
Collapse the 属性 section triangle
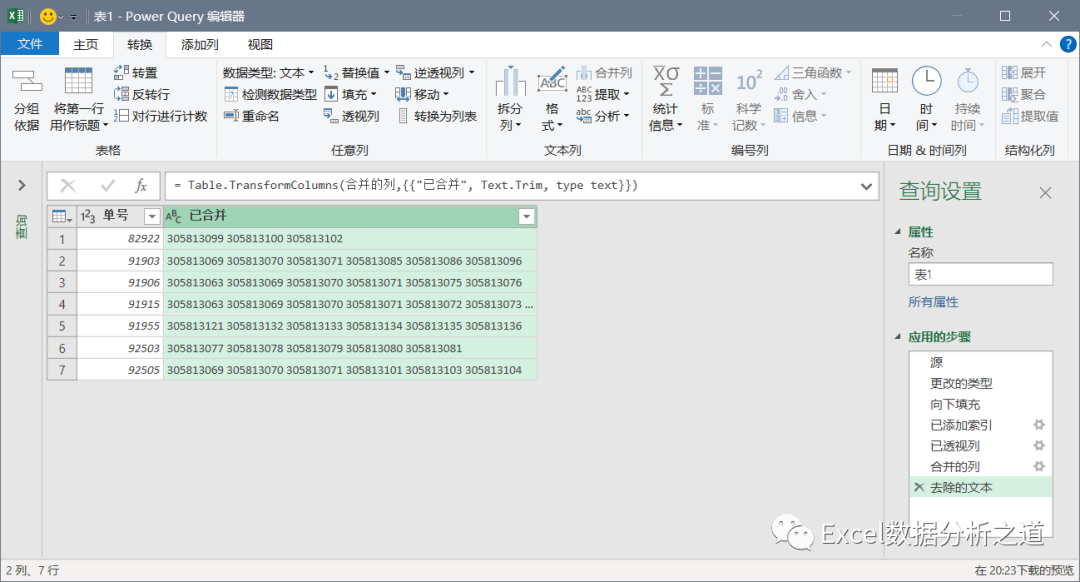(897, 232)
